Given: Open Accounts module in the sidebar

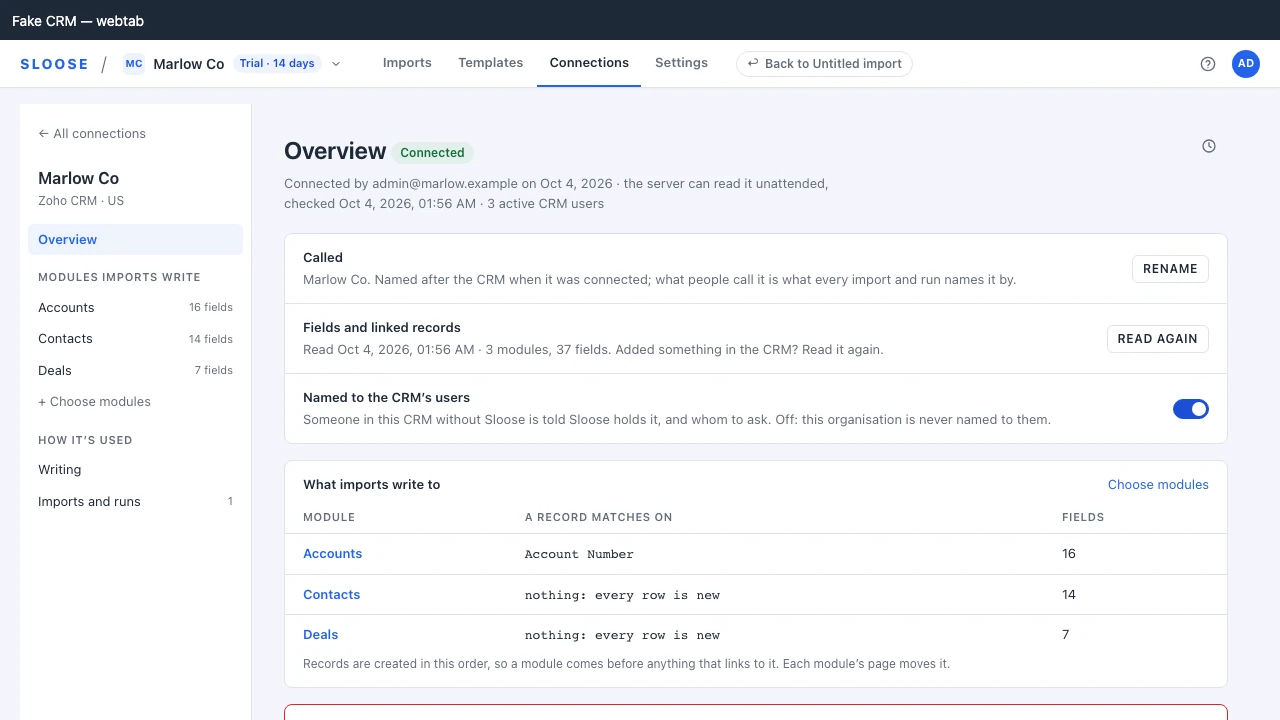Looking at the screenshot, I should [135, 308].
